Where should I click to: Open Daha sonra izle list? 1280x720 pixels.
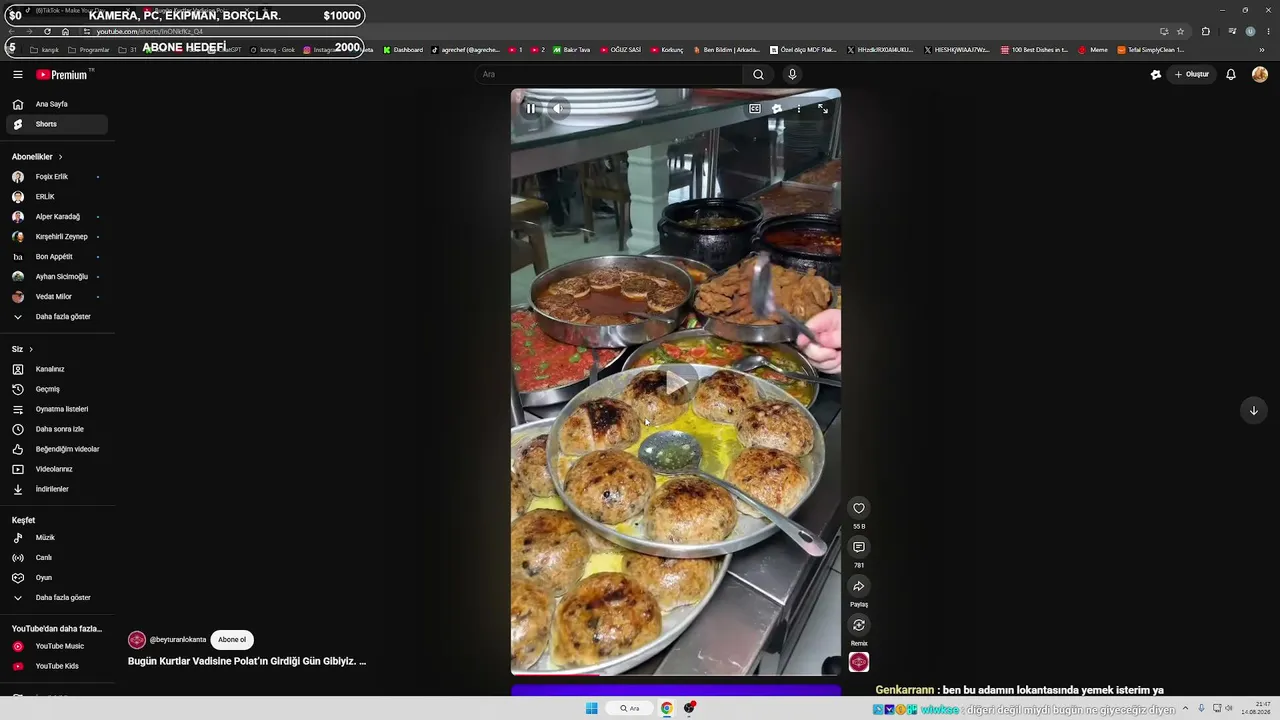(x=57, y=429)
